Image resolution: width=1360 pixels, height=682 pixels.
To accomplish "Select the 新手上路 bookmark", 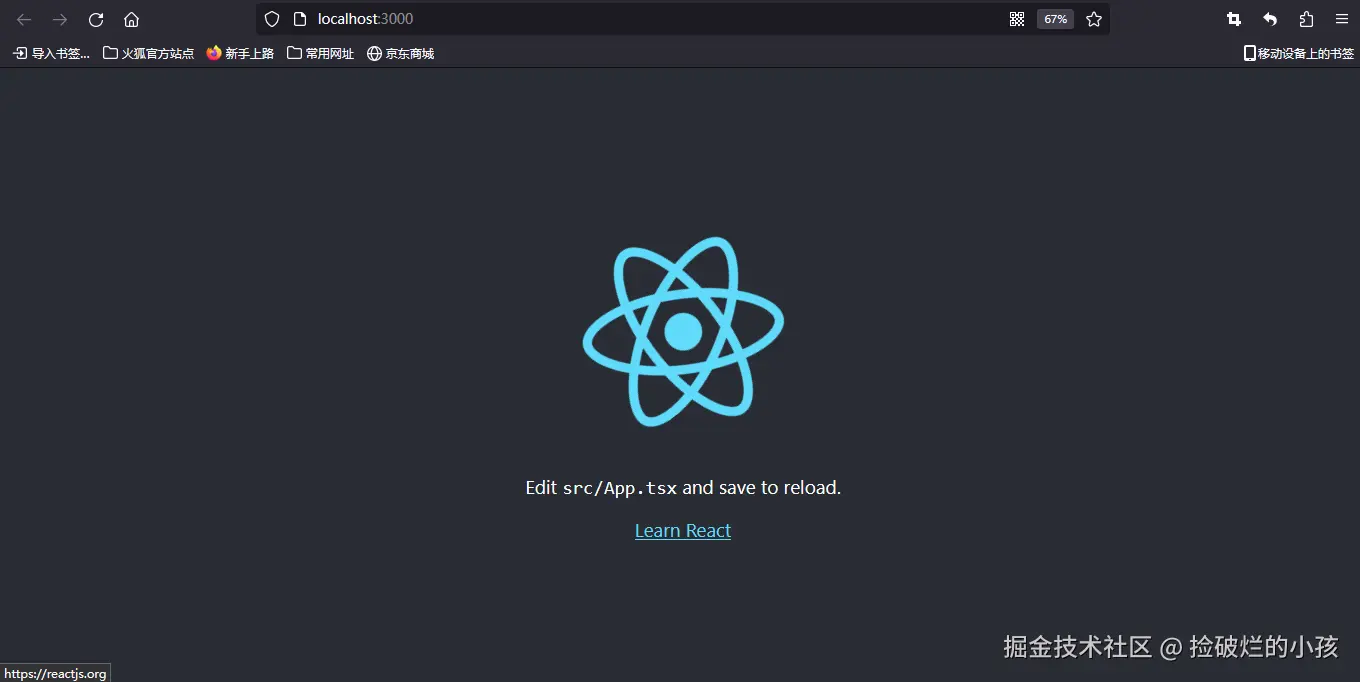I will click(240, 53).
